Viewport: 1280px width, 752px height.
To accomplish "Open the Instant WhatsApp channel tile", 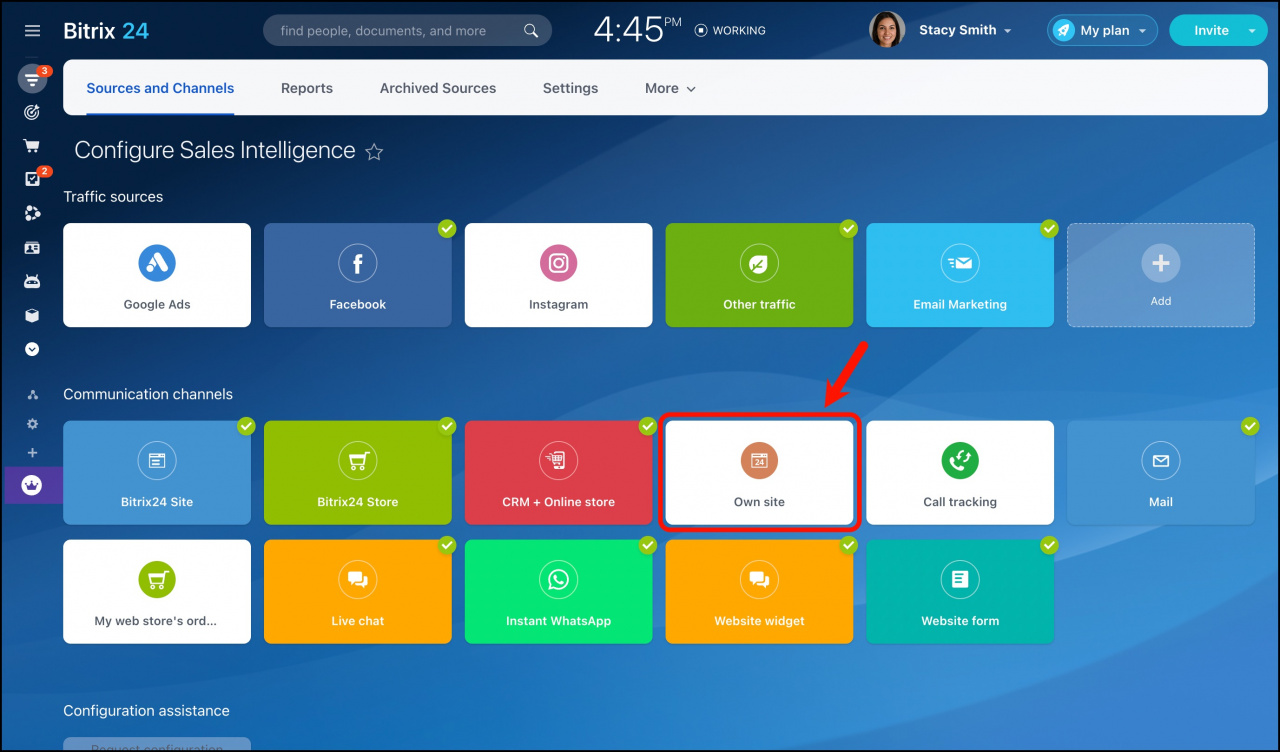I will coord(558,592).
